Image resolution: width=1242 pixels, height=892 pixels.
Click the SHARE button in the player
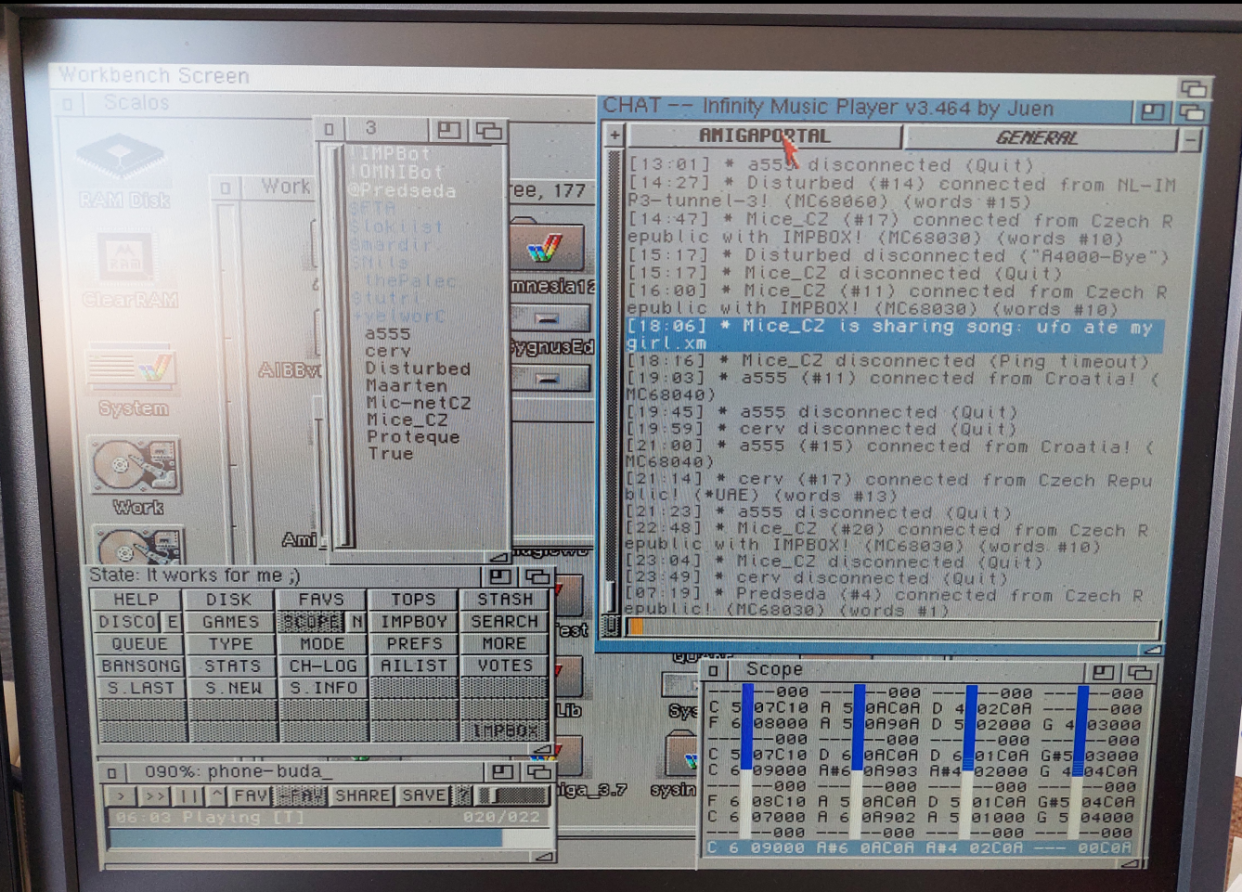362,796
